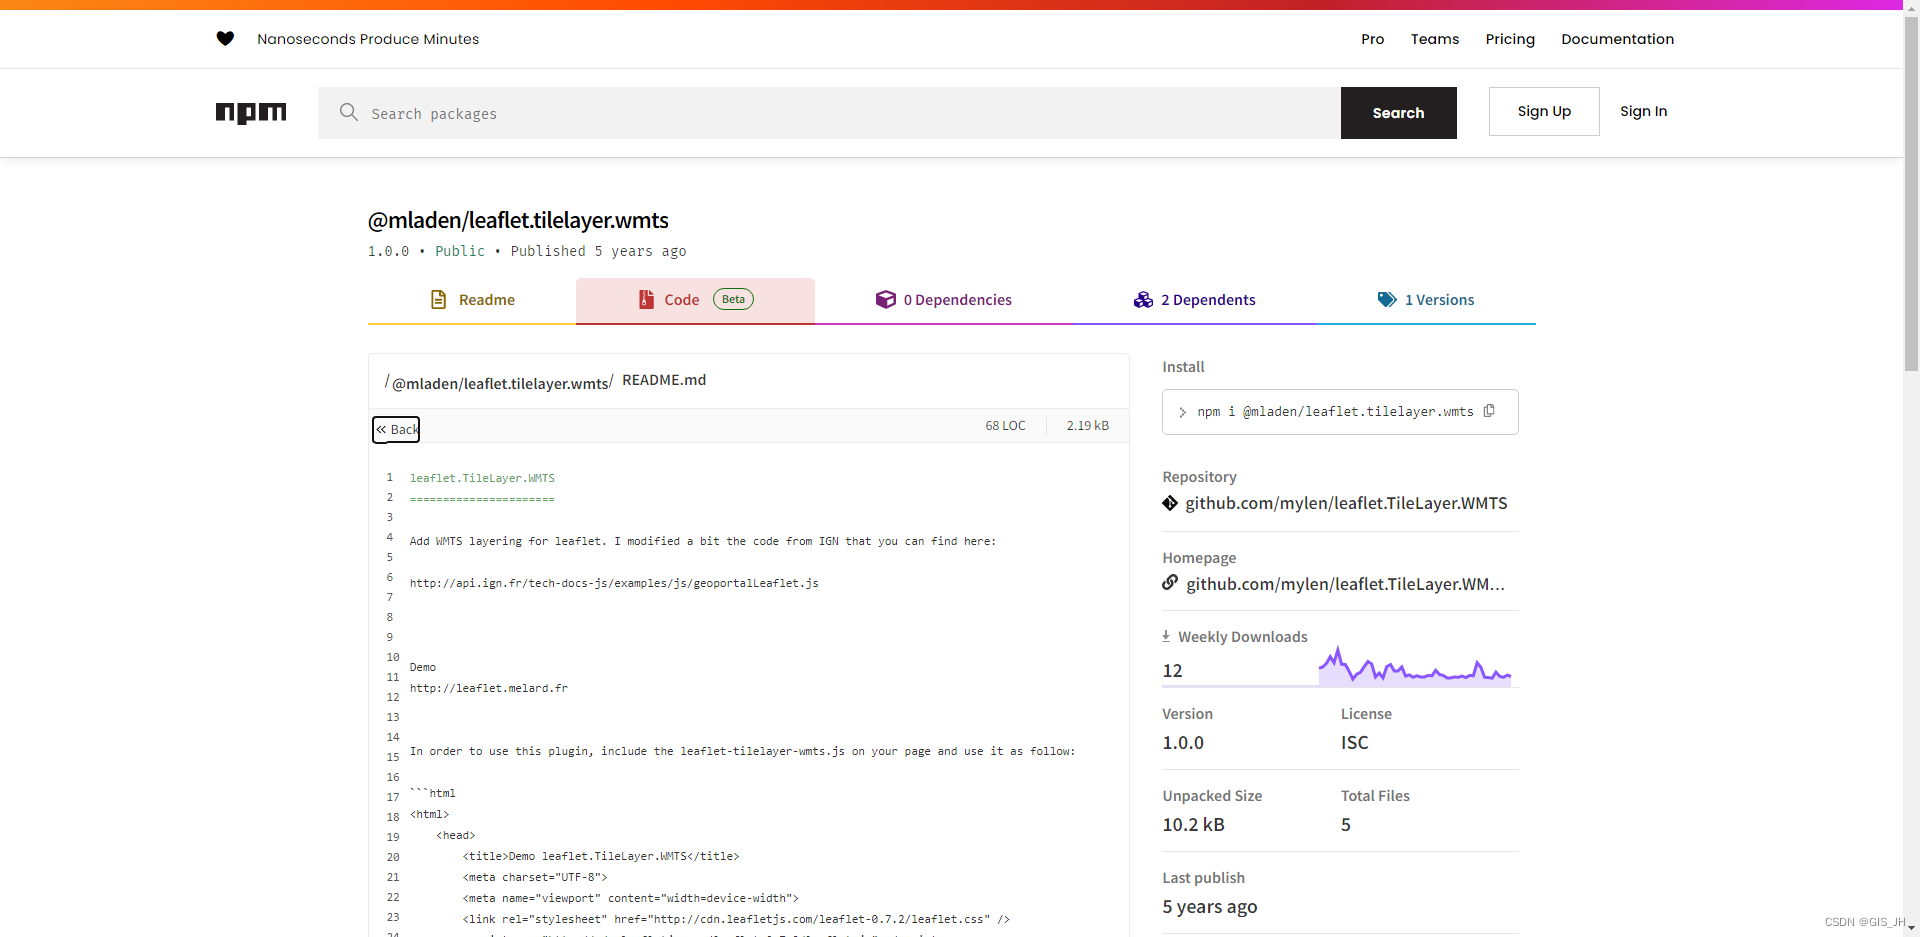This screenshot has height=937, width=1920.
Task: Click the Sign In link
Action: click(1643, 111)
